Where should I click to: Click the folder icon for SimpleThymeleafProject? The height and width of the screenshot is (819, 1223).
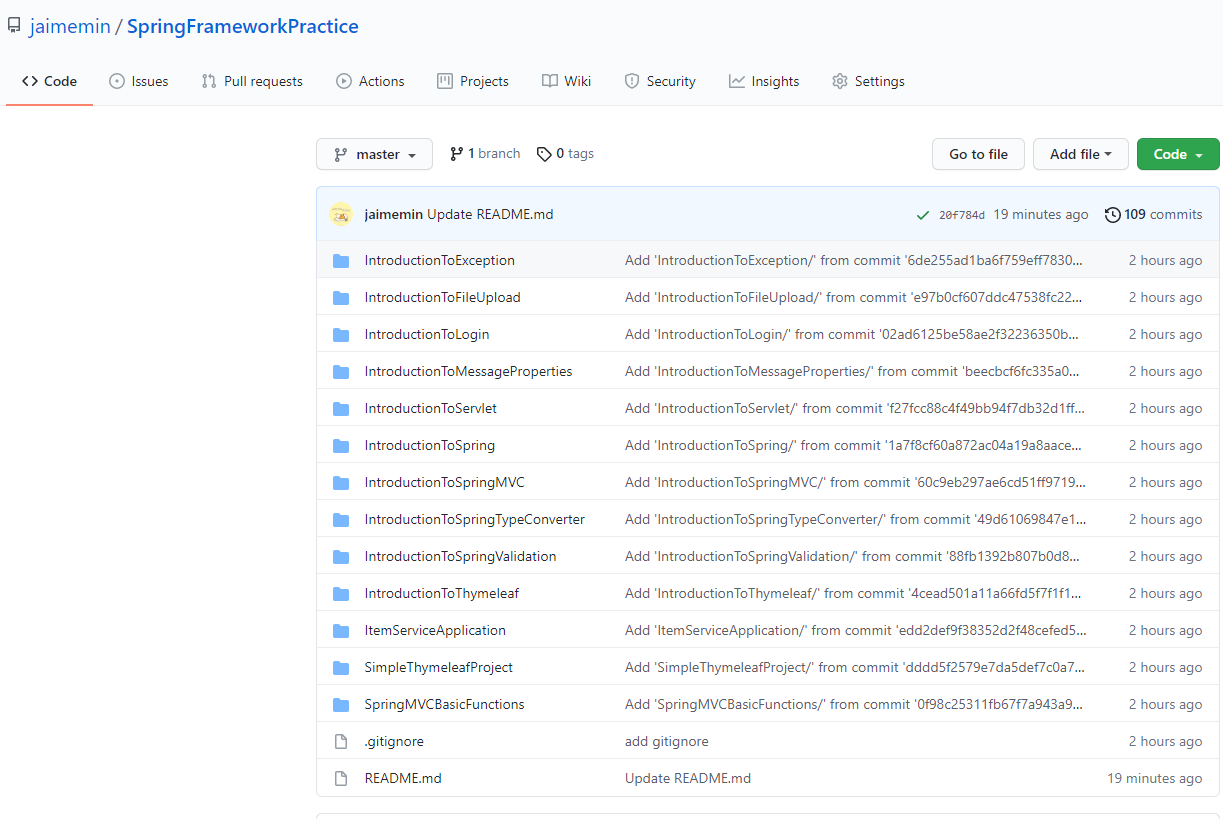(x=341, y=668)
